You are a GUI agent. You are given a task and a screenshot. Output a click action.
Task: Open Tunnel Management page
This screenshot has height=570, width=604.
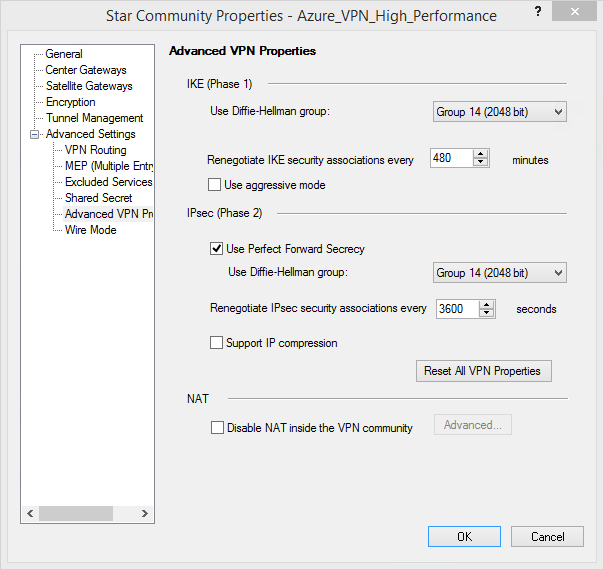pyautogui.click(x=94, y=118)
